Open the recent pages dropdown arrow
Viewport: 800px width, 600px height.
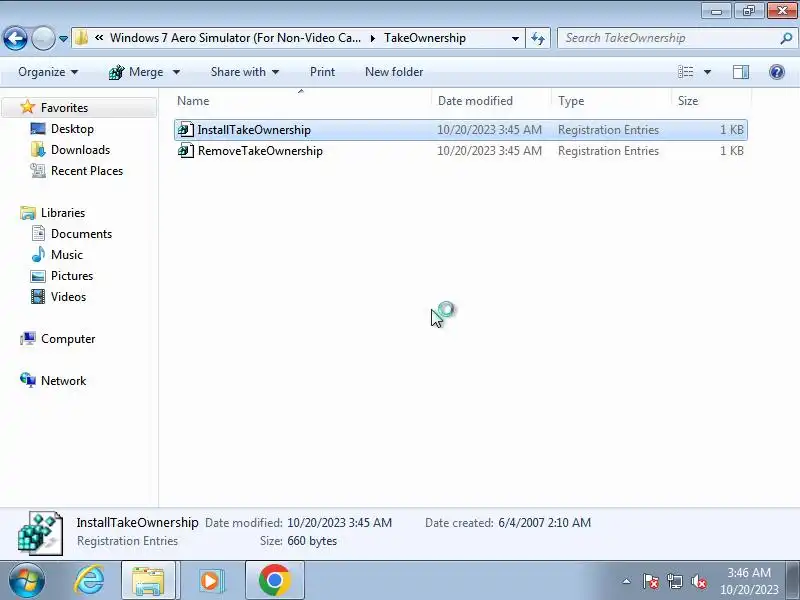point(63,39)
